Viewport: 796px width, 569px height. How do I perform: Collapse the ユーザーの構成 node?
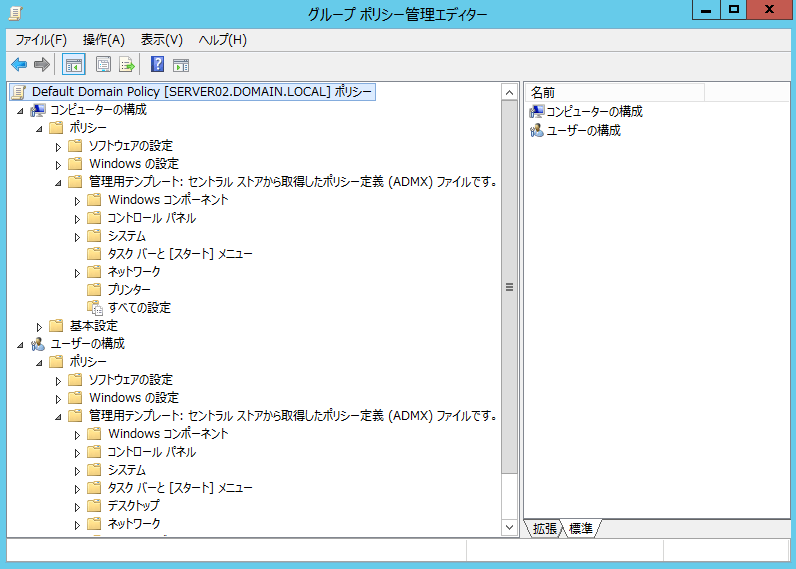pos(20,345)
